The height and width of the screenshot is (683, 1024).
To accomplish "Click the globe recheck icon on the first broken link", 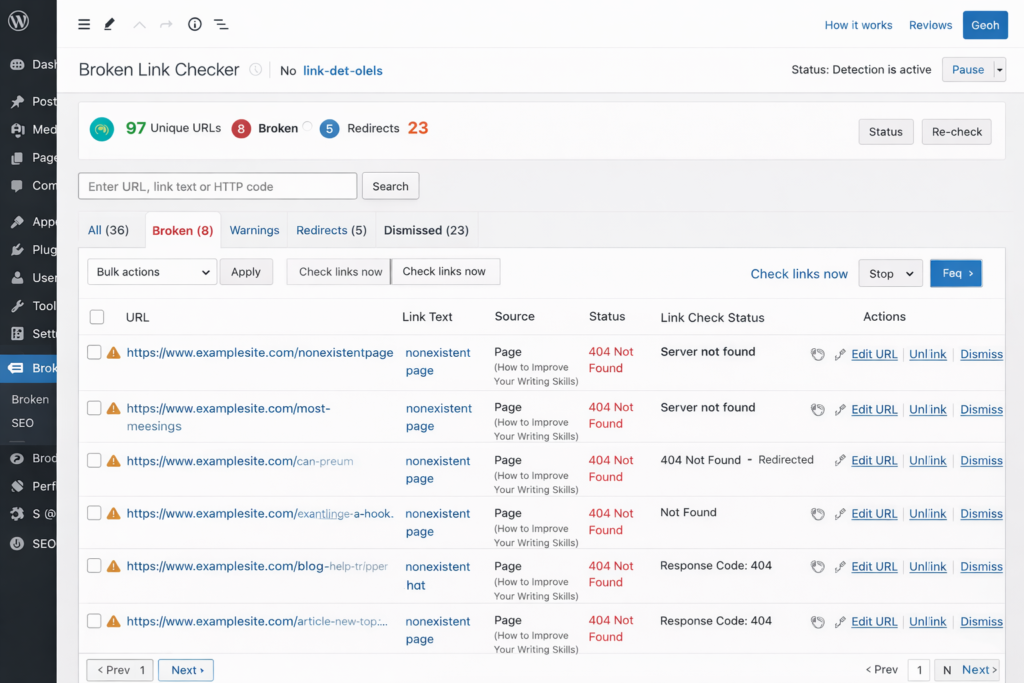I will click(x=817, y=354).
